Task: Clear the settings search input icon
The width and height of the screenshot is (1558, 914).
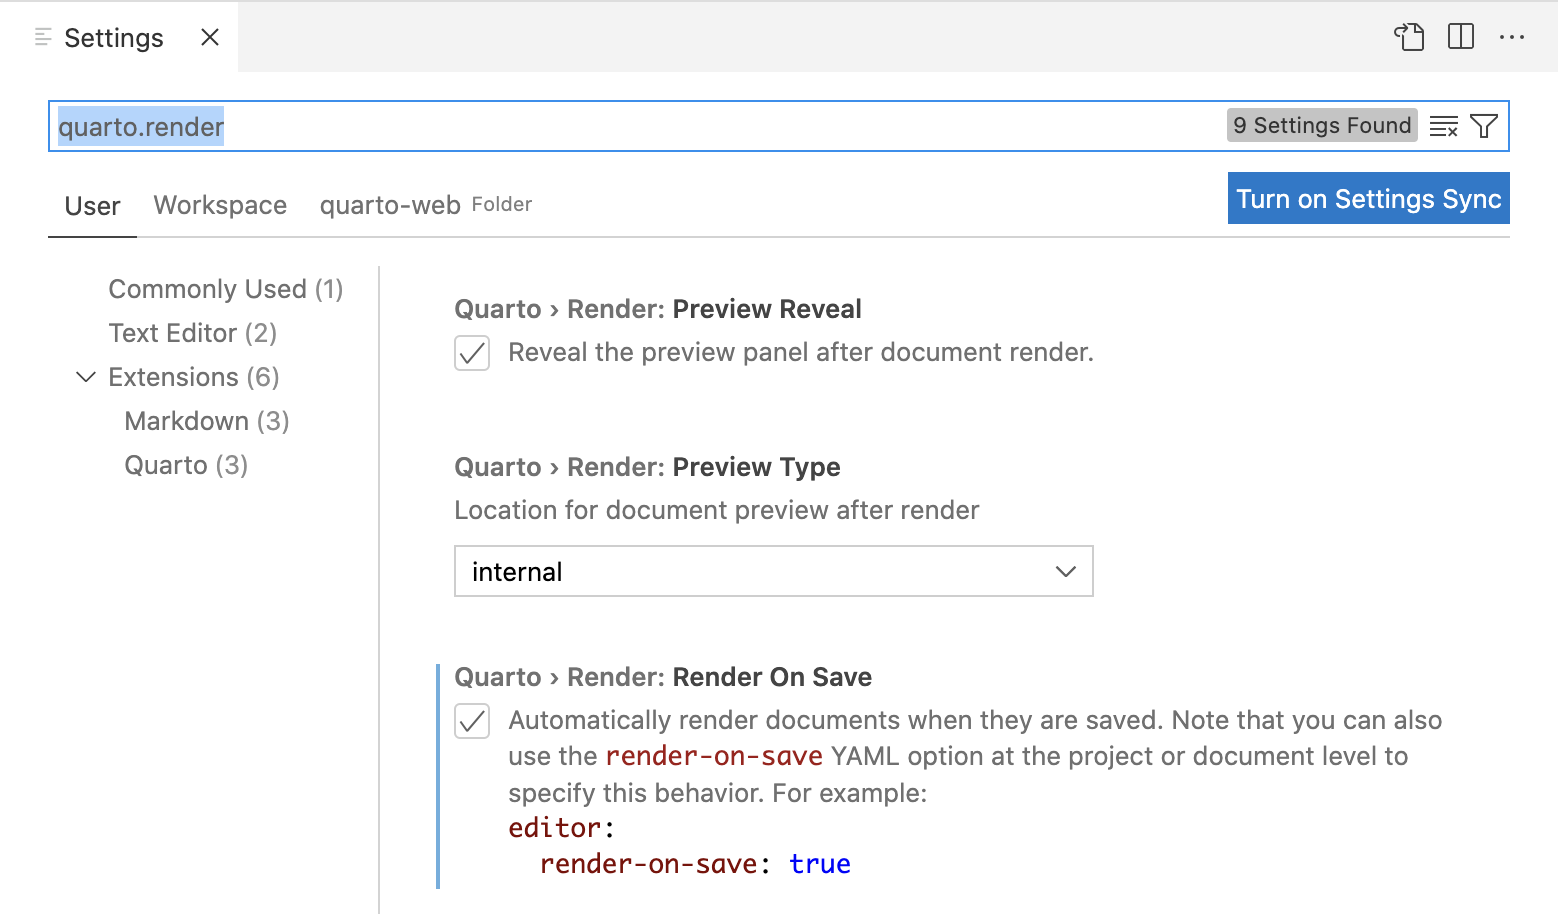Action: click(1443, 127)
